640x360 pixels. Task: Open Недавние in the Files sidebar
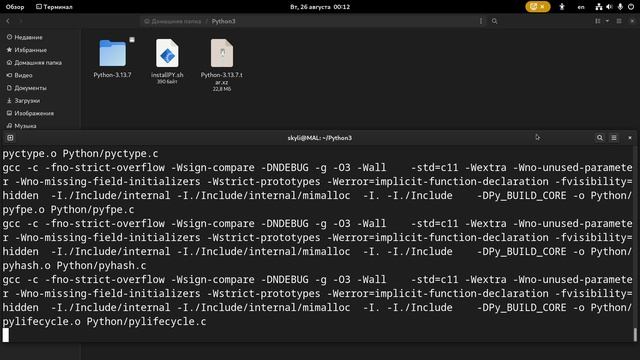[24, 37]
